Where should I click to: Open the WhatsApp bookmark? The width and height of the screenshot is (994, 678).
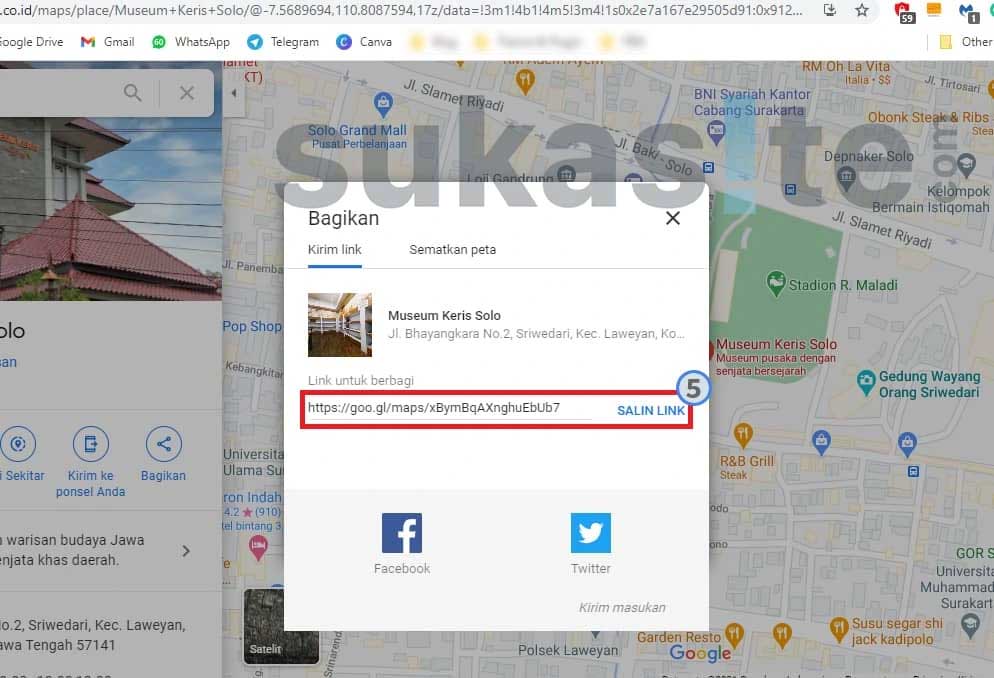pos(191,42)
